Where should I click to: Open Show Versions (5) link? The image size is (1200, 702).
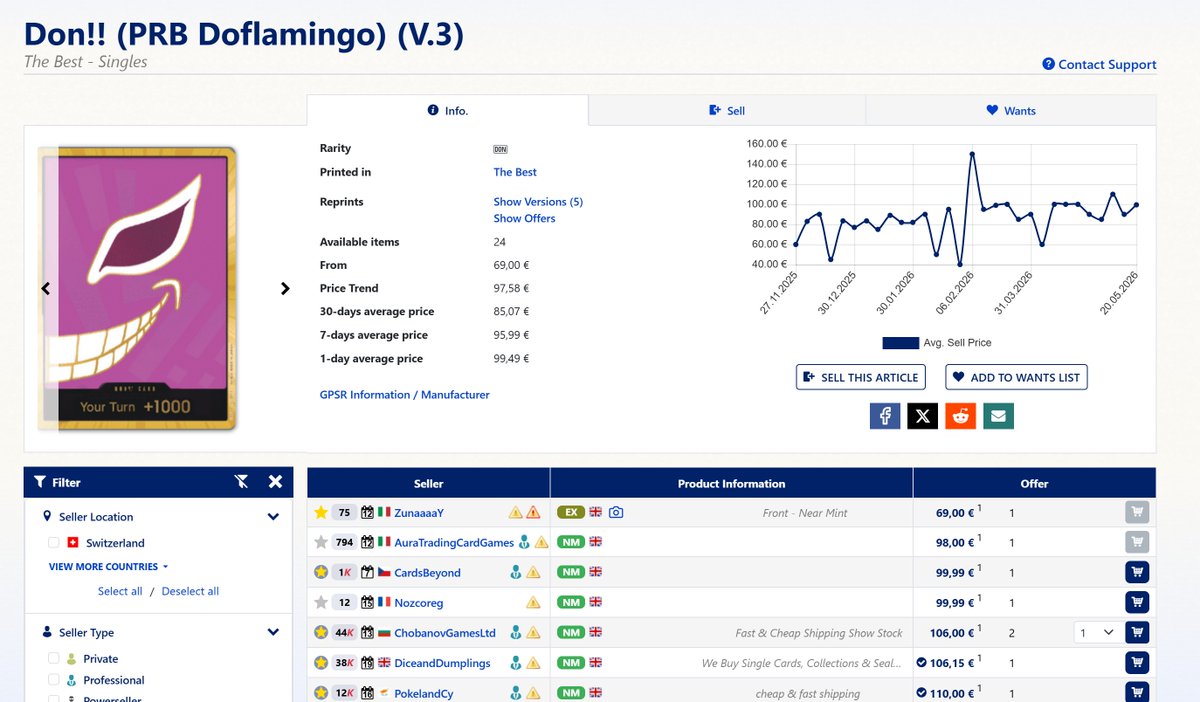pyautogui.click(x=538, y=202)
